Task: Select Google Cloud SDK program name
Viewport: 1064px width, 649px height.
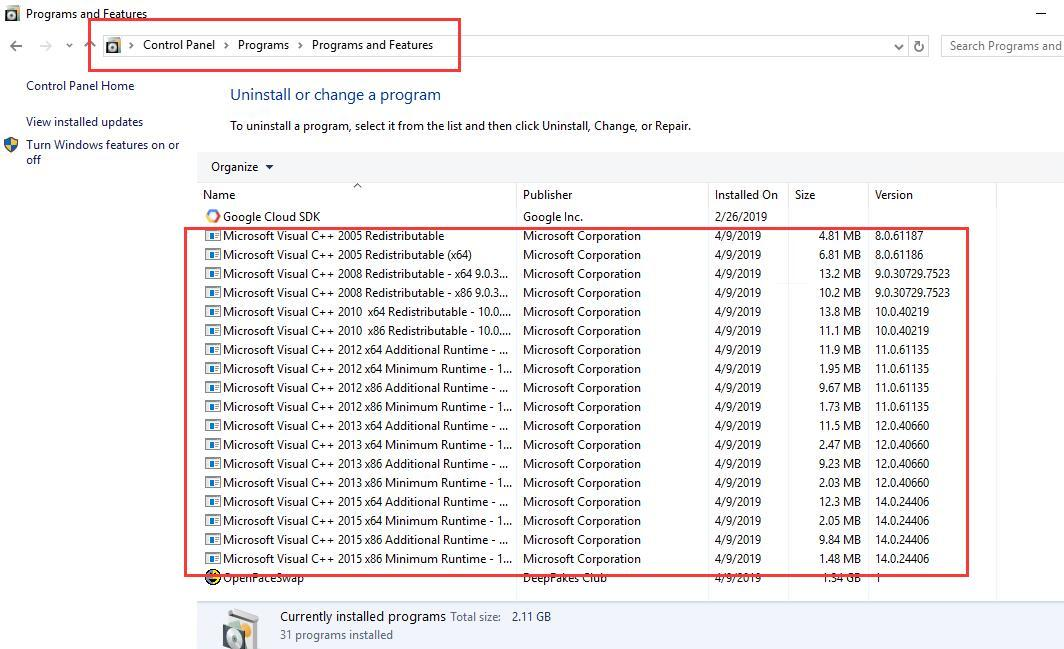Action: click(x=271, y=217)
